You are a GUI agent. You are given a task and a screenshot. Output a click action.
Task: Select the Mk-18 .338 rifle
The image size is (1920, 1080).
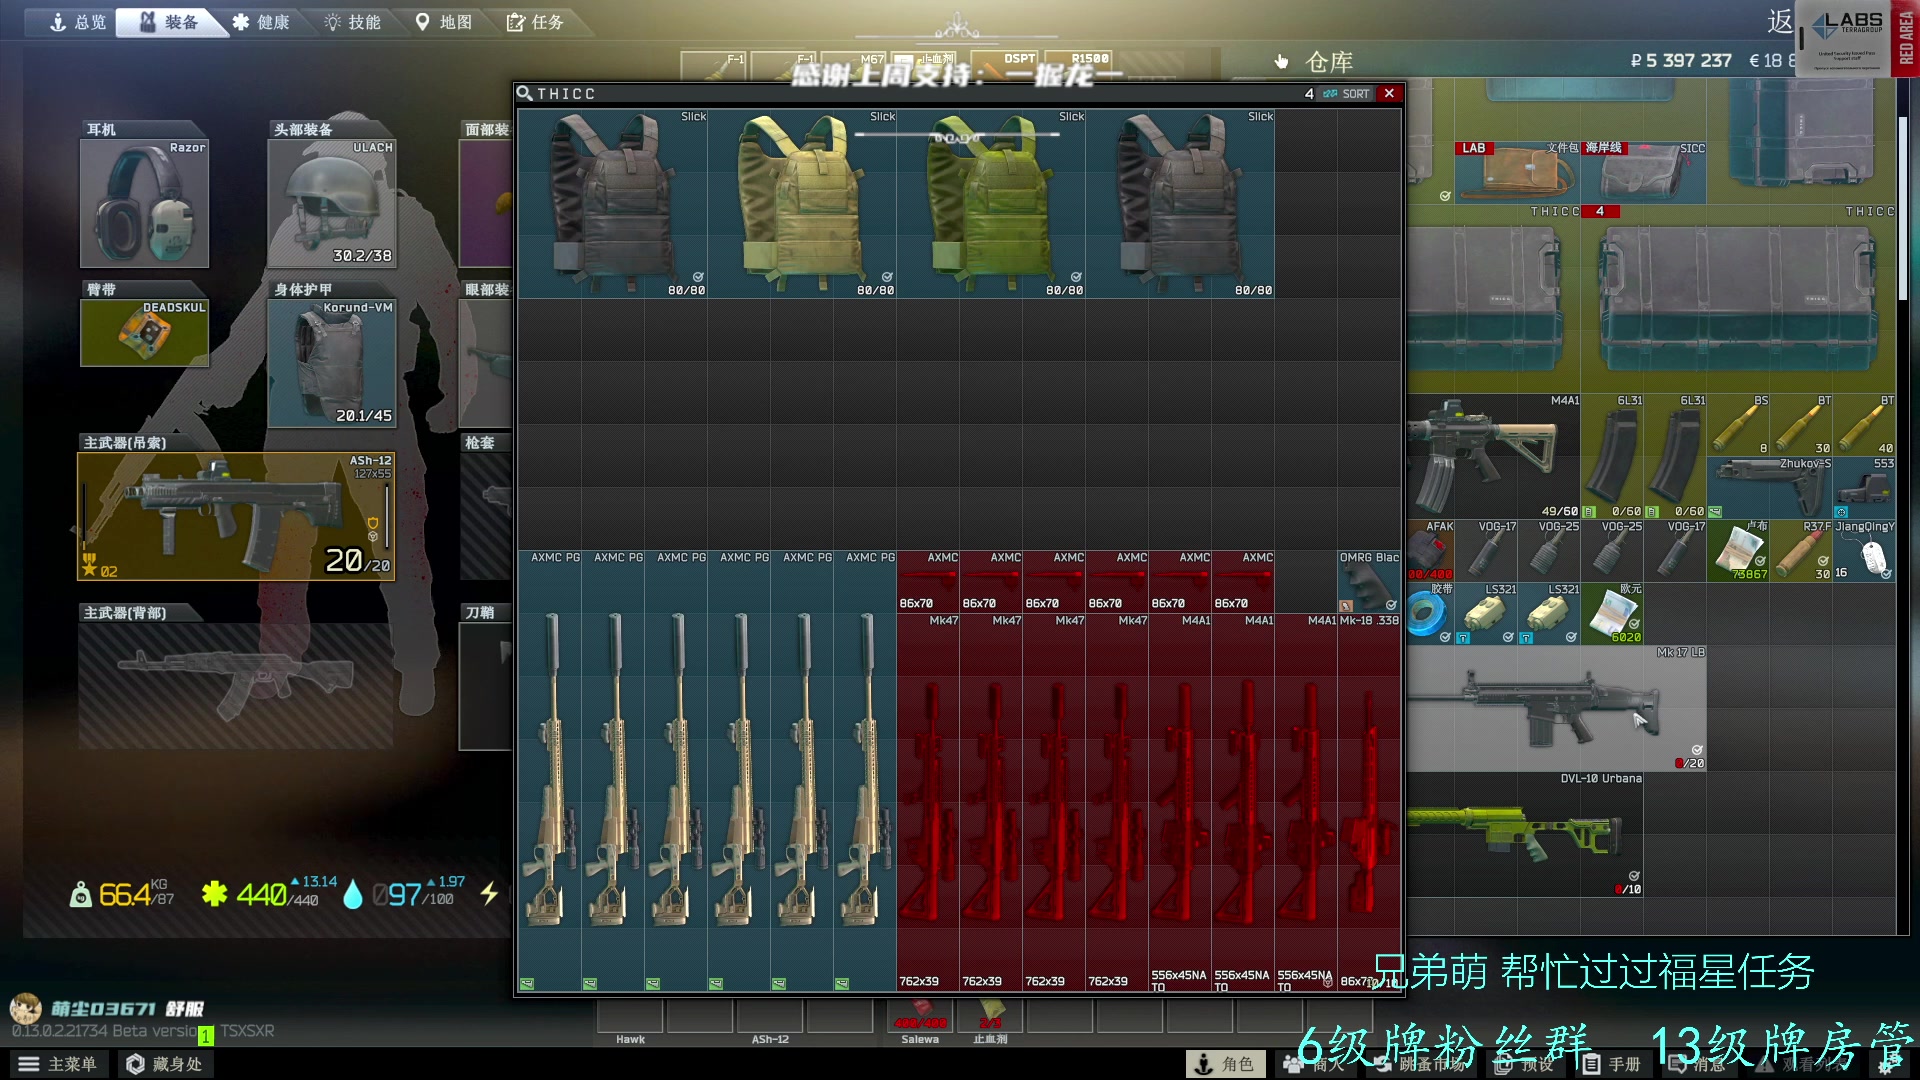coord(1369,802)
